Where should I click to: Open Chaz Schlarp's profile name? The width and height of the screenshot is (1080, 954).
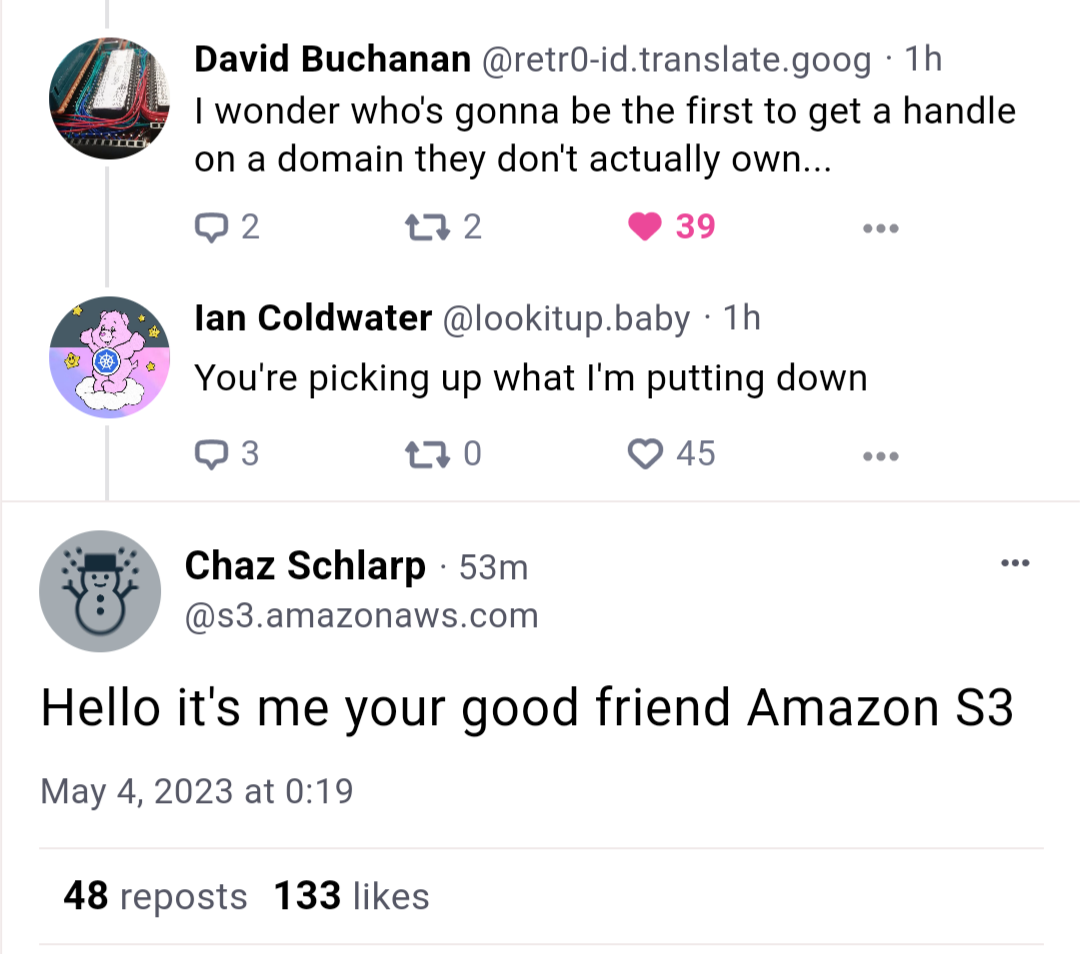point(305,566)
